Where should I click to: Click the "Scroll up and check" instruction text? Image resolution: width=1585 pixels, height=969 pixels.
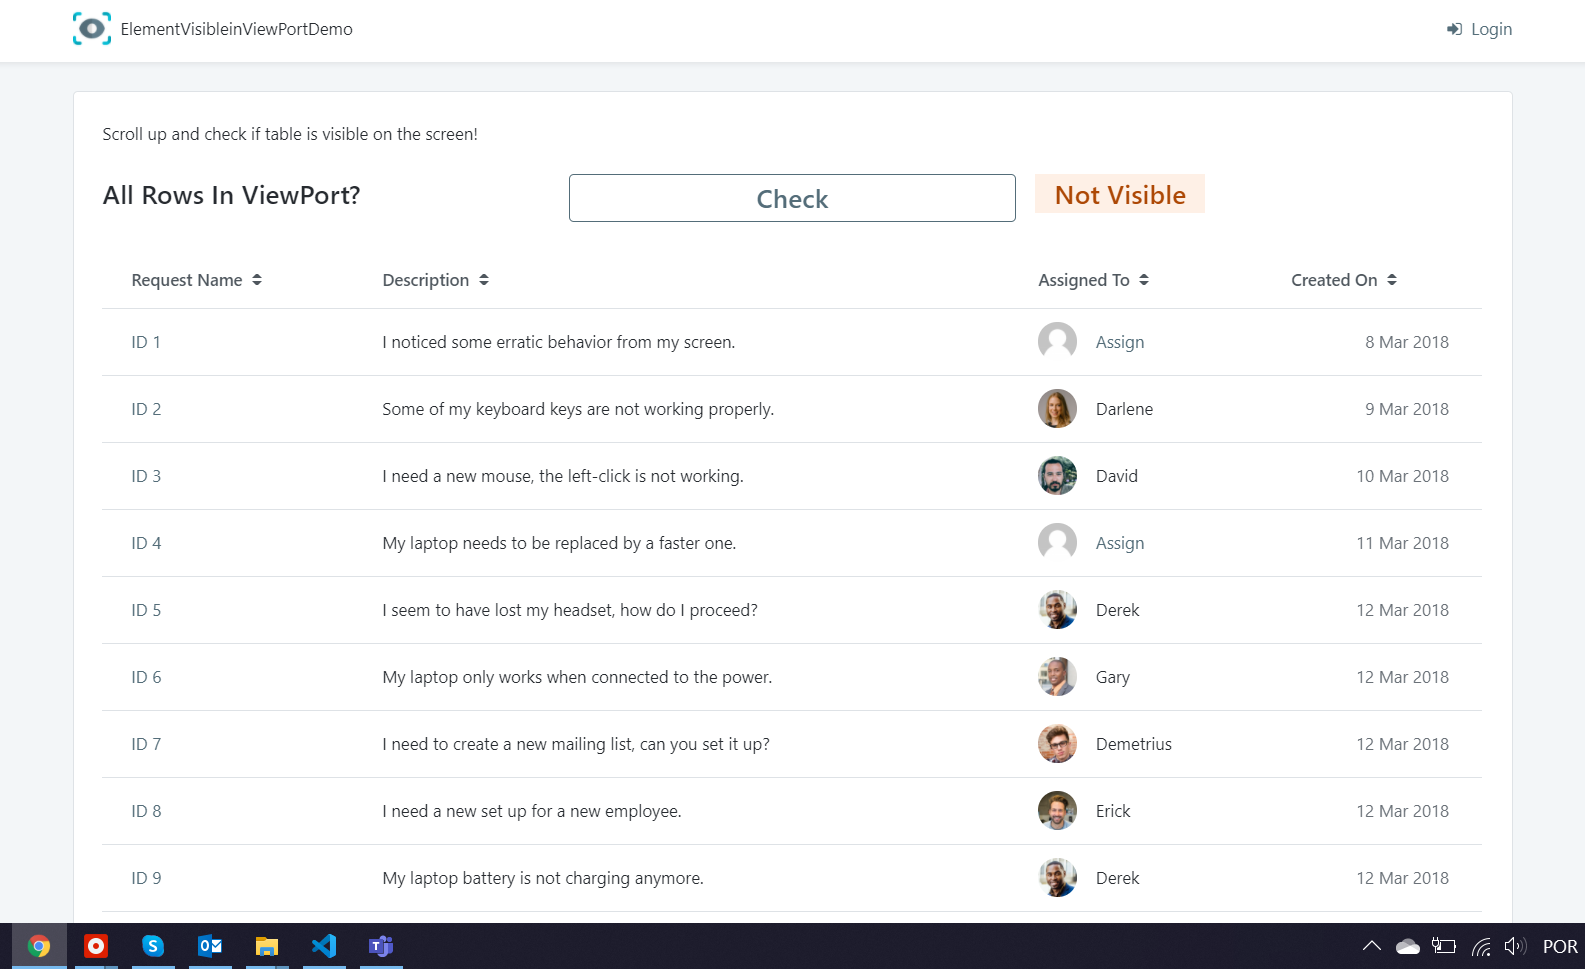pyautogui.click(x=290, y=134)
